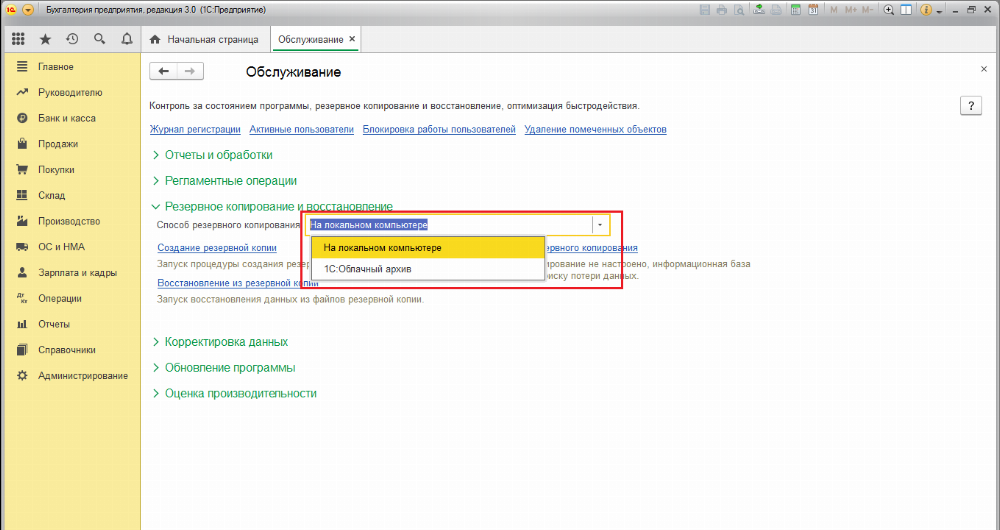The width and height of the screenshot is (1000, 530).
Task: Open the Calendar toolbar icon
Action: tap(813, 10)
